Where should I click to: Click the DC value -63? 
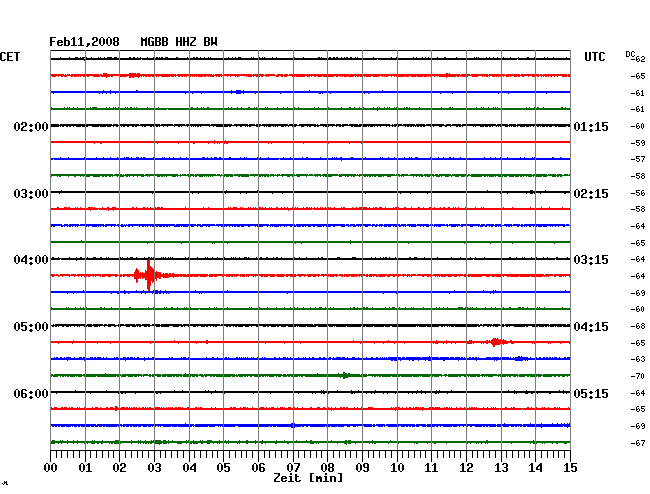tap(638, 359)
